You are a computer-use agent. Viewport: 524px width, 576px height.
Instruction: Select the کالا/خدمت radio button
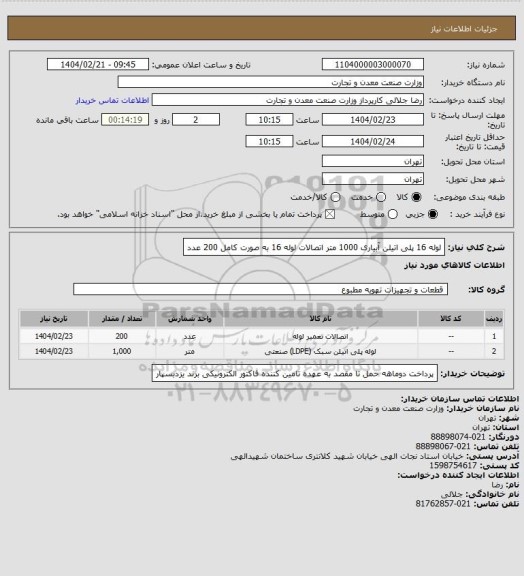click(335, 197)
